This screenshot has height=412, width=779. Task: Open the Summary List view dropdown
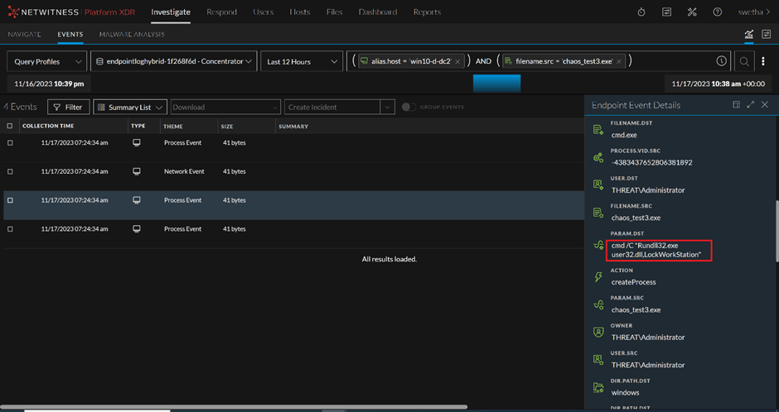[130, 107]
